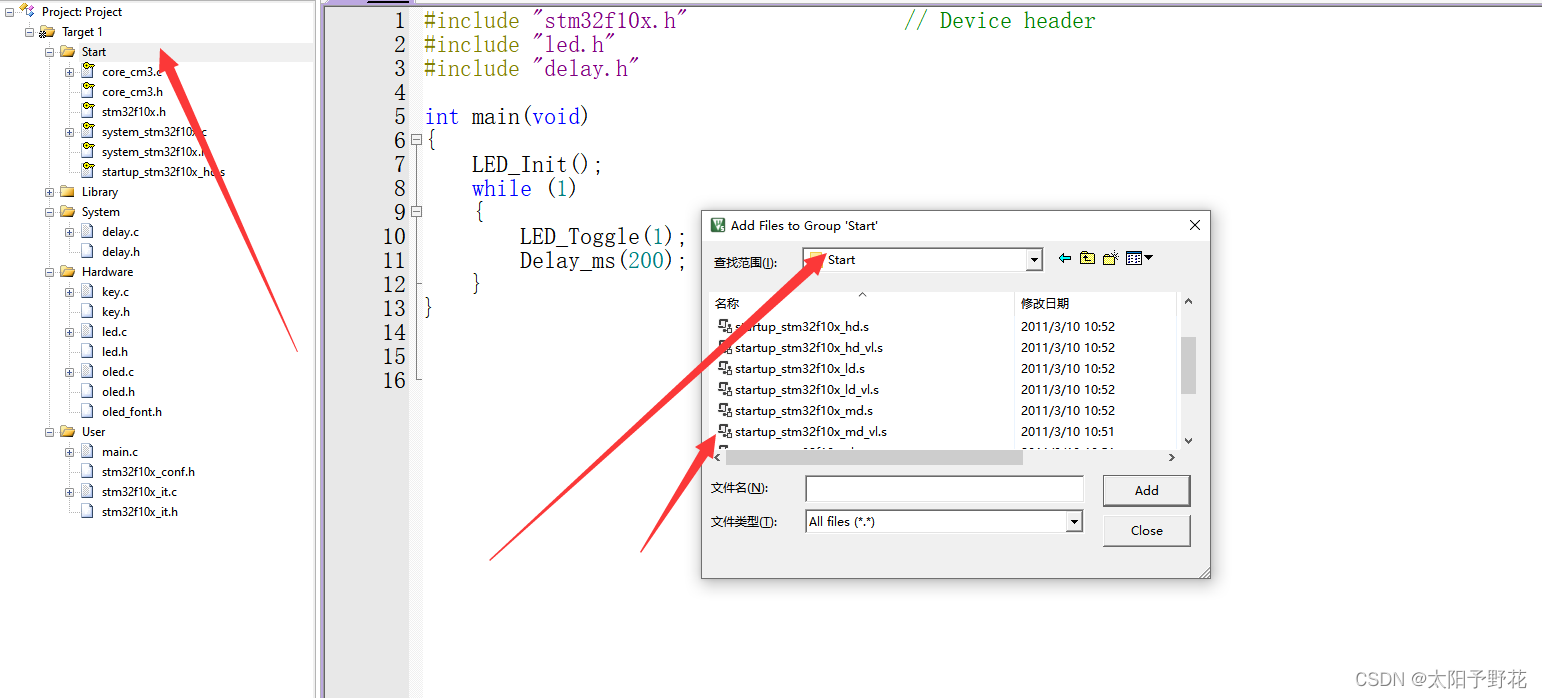Click the Keil icon in dialog title bar

pos(717,225)
